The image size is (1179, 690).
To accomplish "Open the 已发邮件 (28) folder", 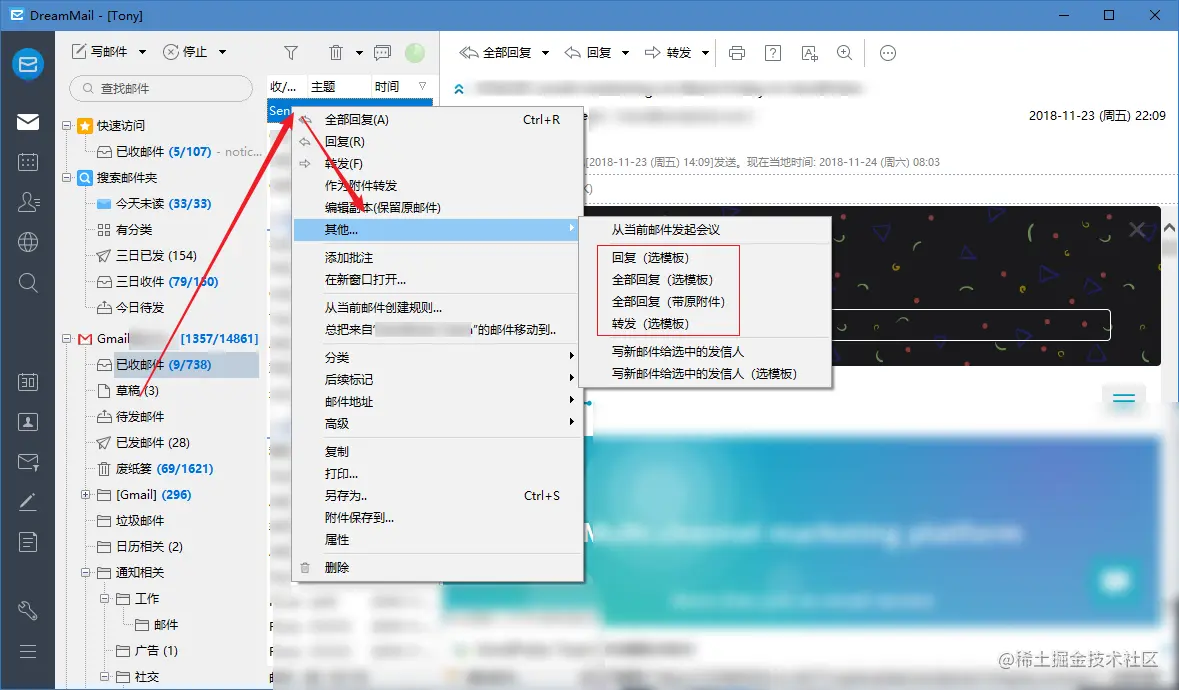I will [x=144, y=443].
